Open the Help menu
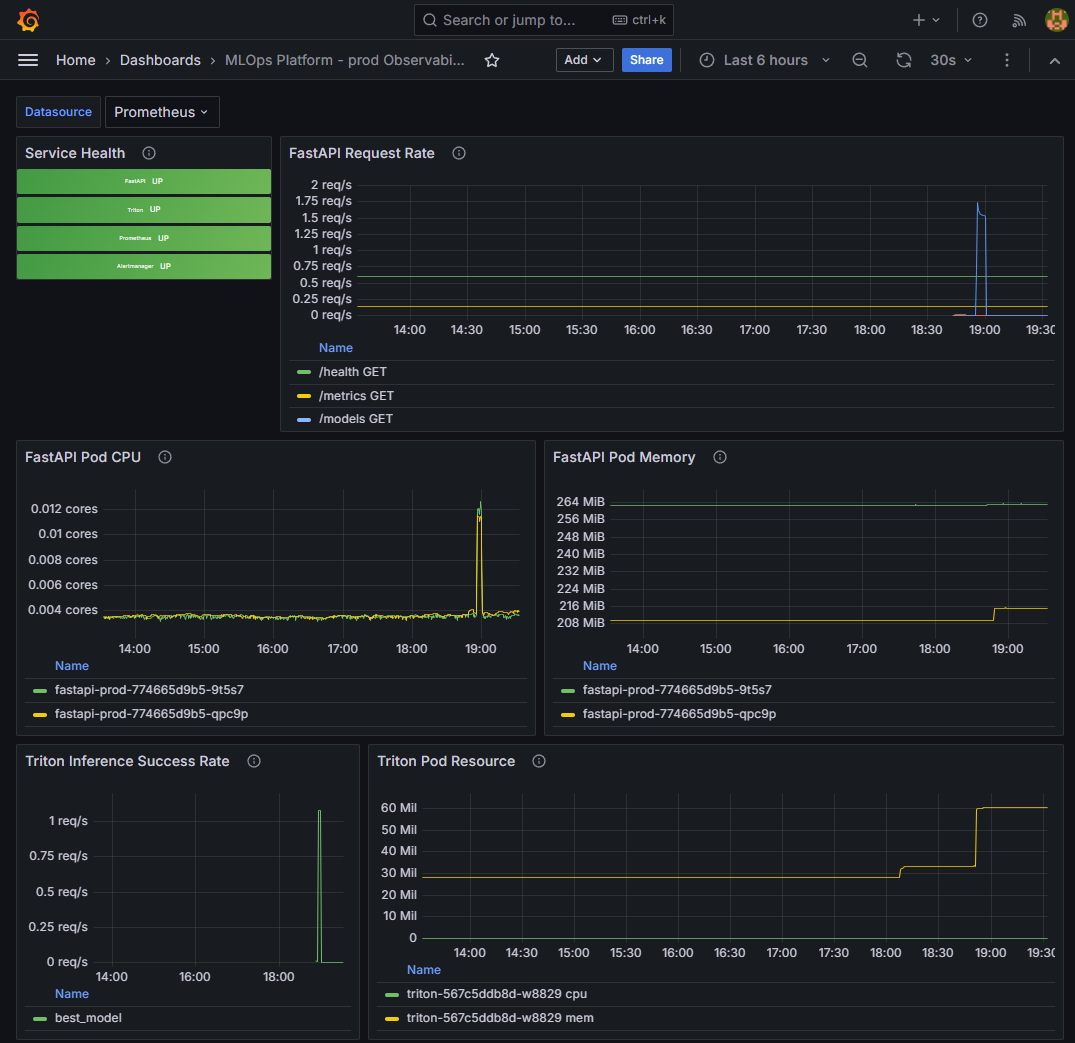1075x1043 pixels. 979,19
